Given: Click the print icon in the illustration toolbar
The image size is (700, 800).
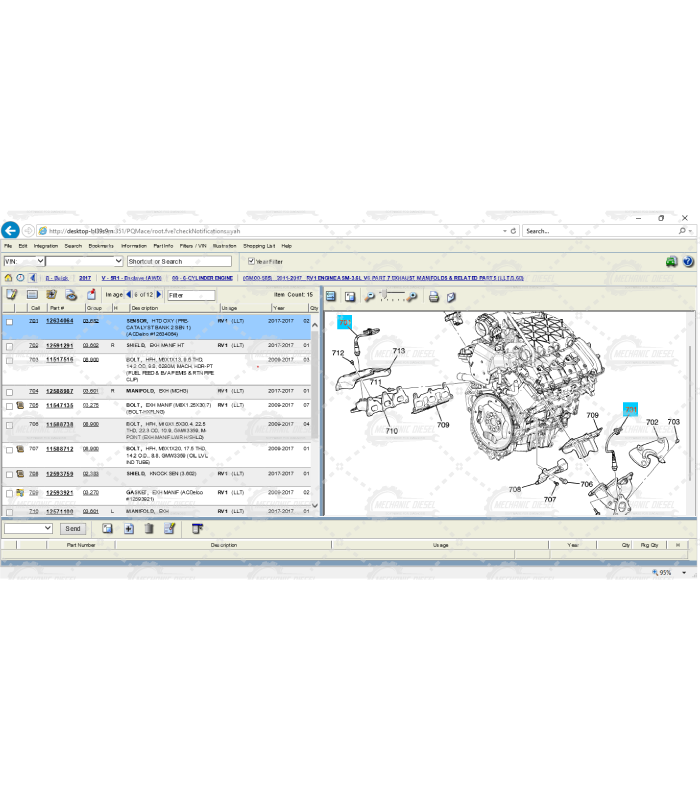Looking at the screenshot, I should point(434,296).
